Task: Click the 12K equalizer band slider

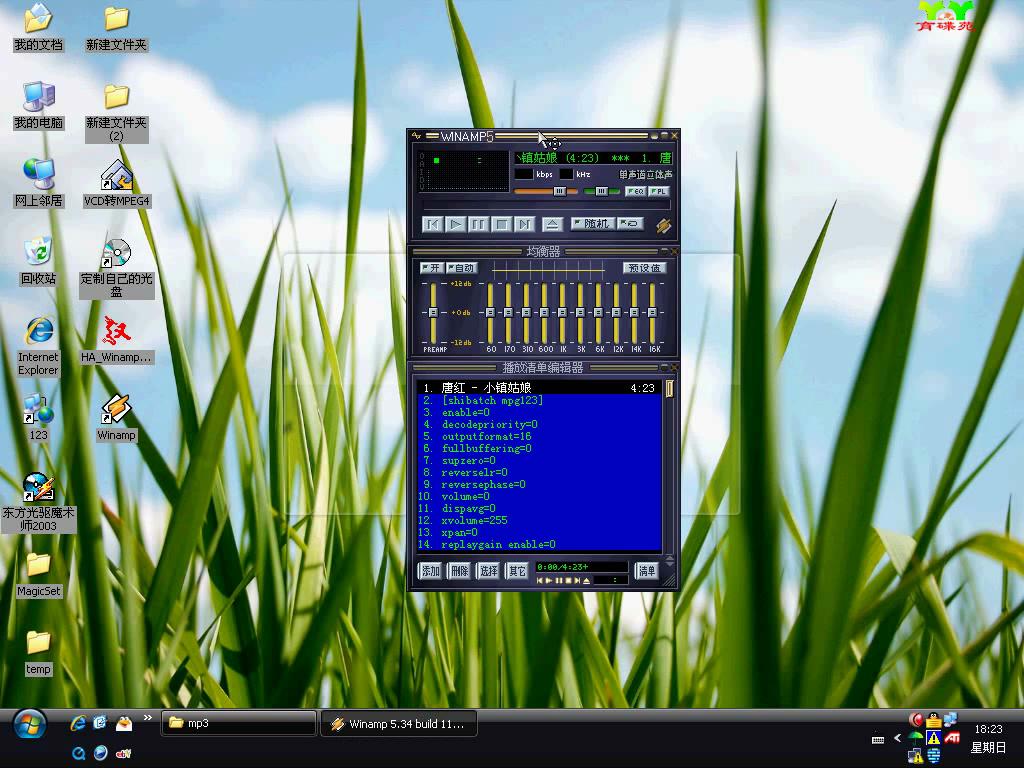Action: click(x=616, y=313)
